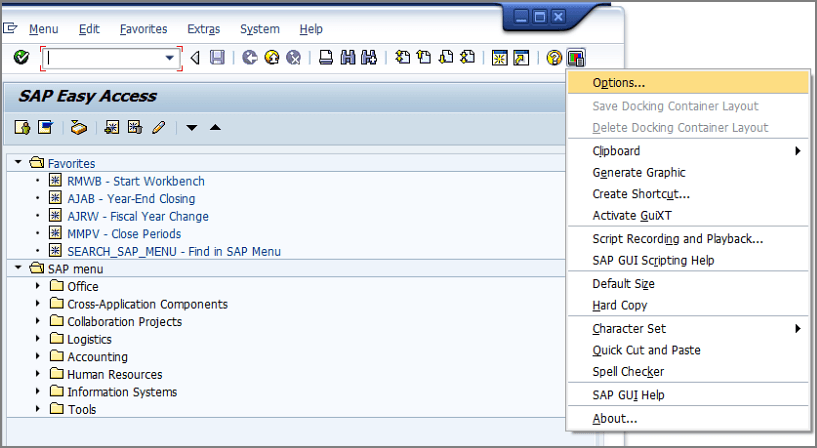The height and width of the screenshot is (448, 817).
Task: Select Spell Checker menu entry
Action: 688,371
